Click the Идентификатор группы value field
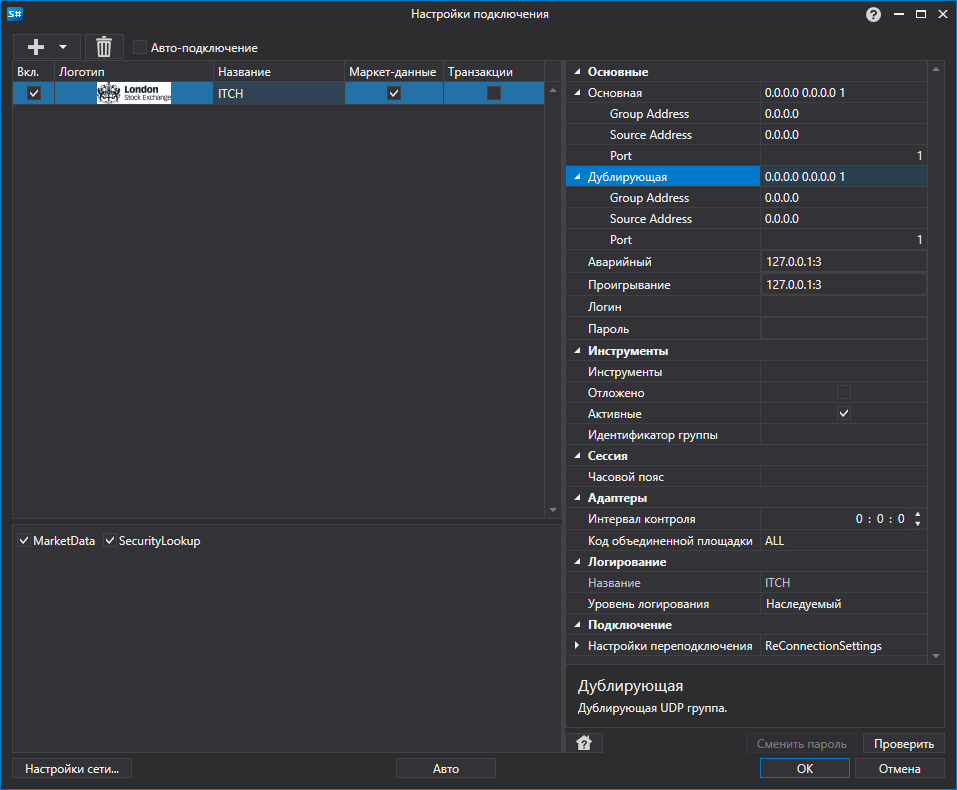957x790 pixels. (843, 435)
